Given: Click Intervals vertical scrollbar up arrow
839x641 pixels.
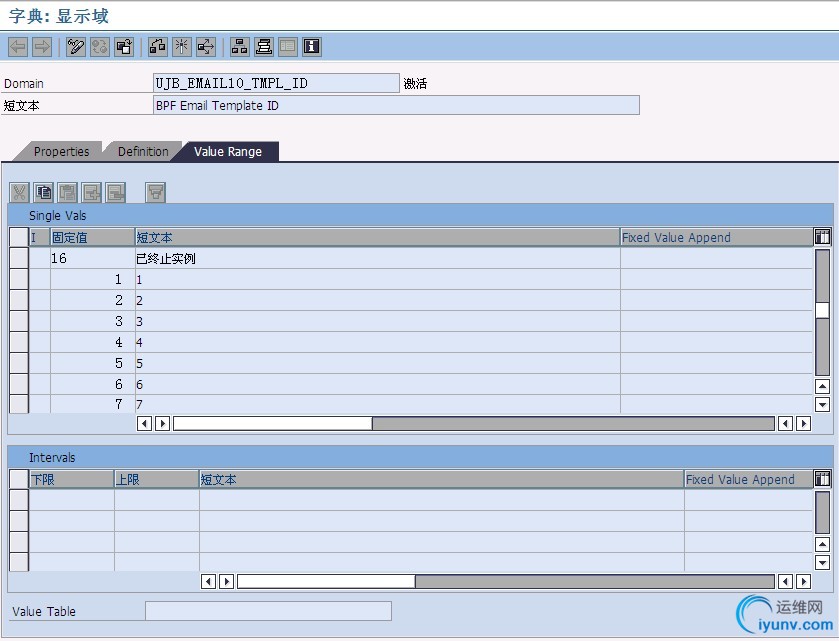Looking at the screenshot, I should [x=822, y=544].
